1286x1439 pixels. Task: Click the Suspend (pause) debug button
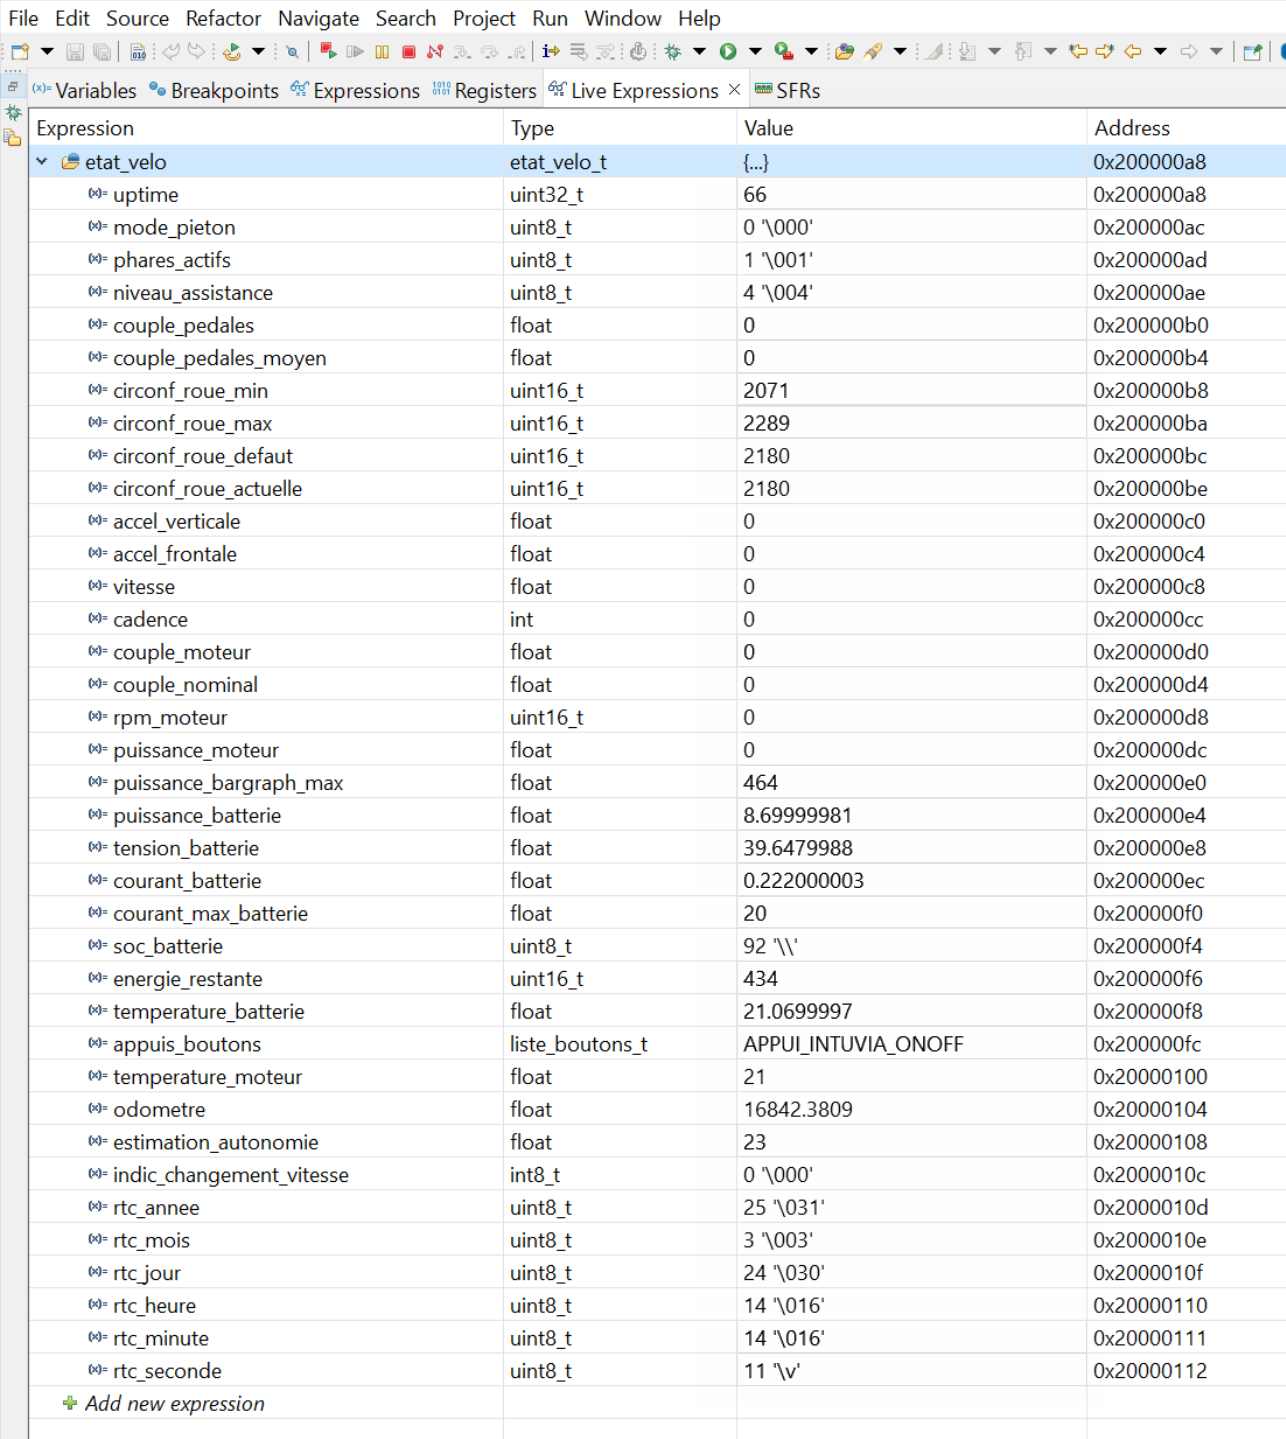pos(382,52)
